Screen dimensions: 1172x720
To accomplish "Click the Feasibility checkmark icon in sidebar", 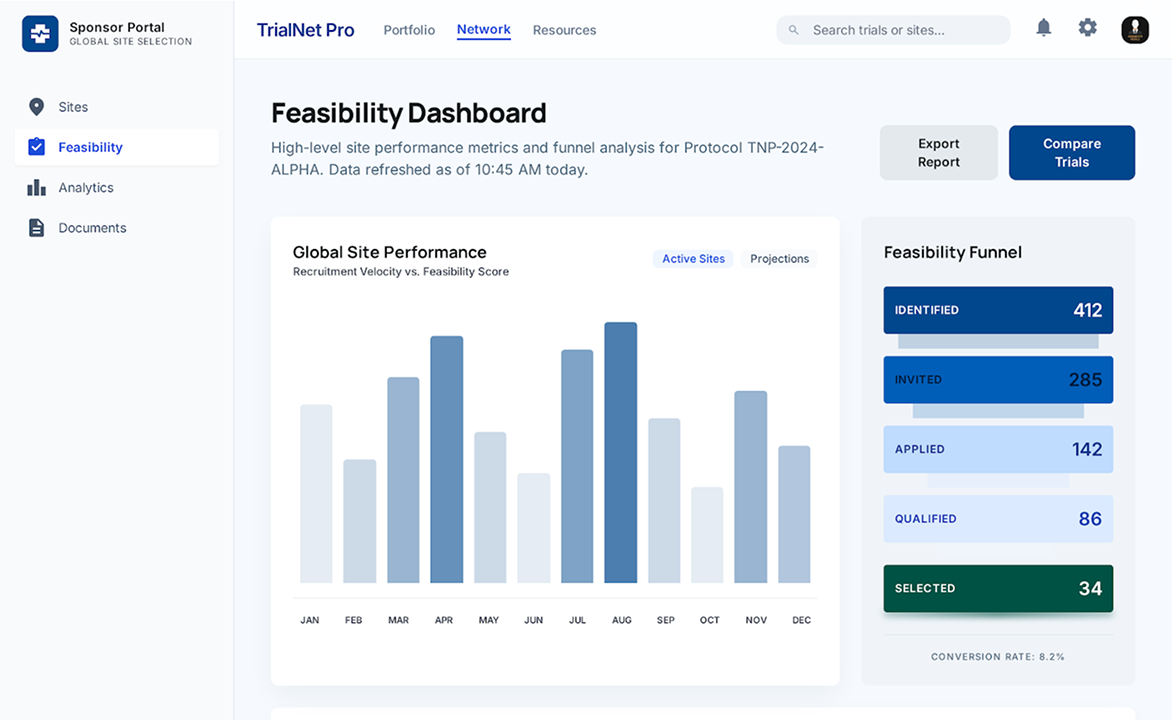I will pyautogui.click(x=37, y=146).
